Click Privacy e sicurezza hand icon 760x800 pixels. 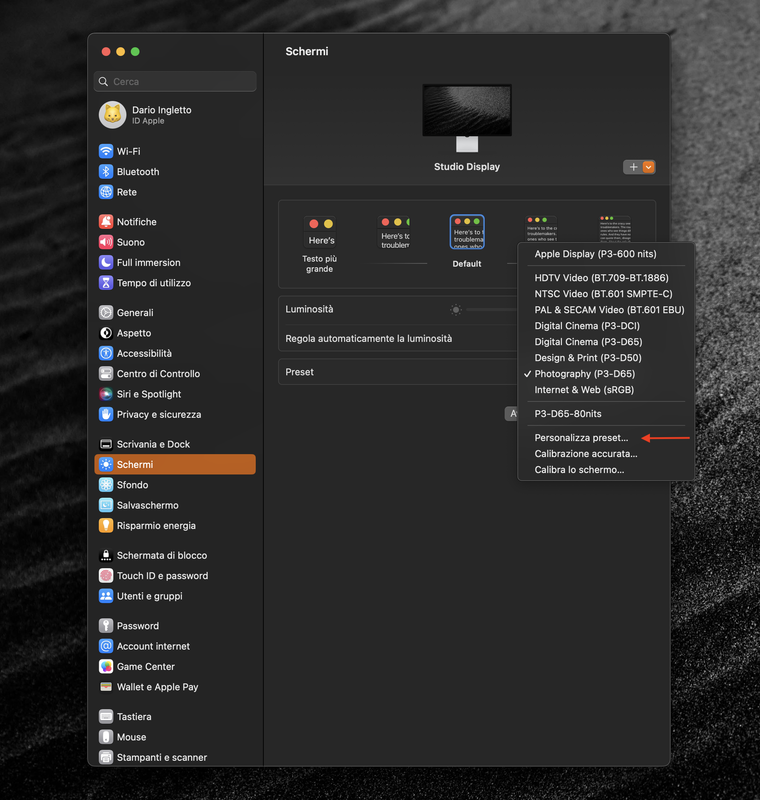click(x=106, y=414)
